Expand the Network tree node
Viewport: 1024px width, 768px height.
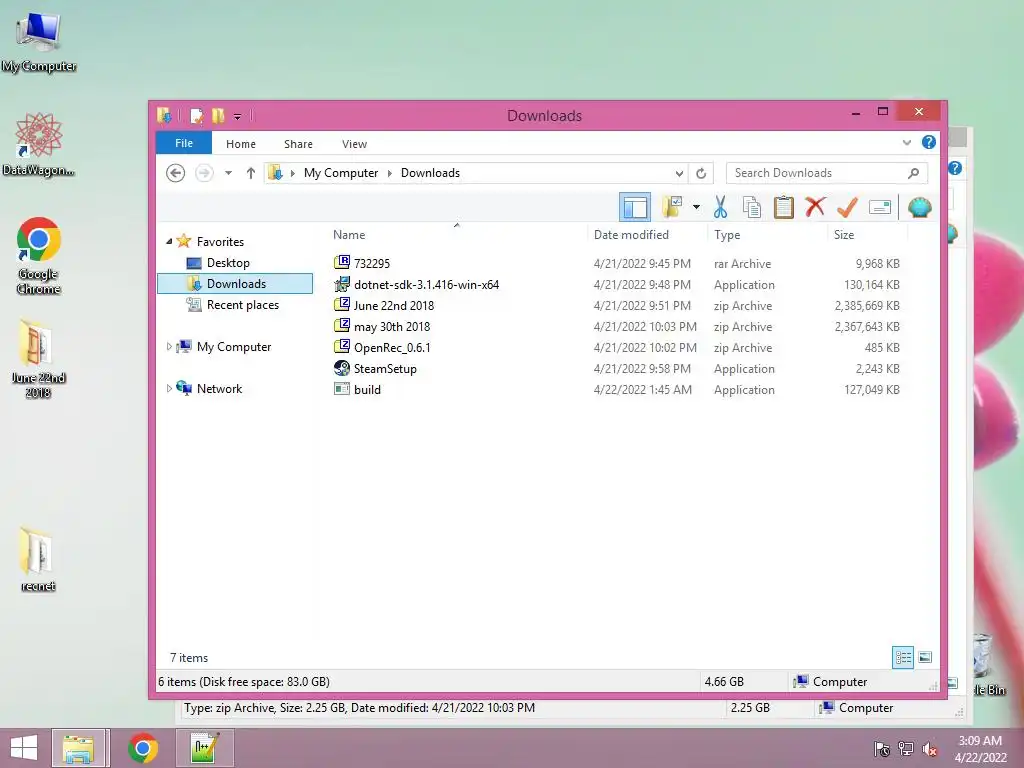point(169,389)
